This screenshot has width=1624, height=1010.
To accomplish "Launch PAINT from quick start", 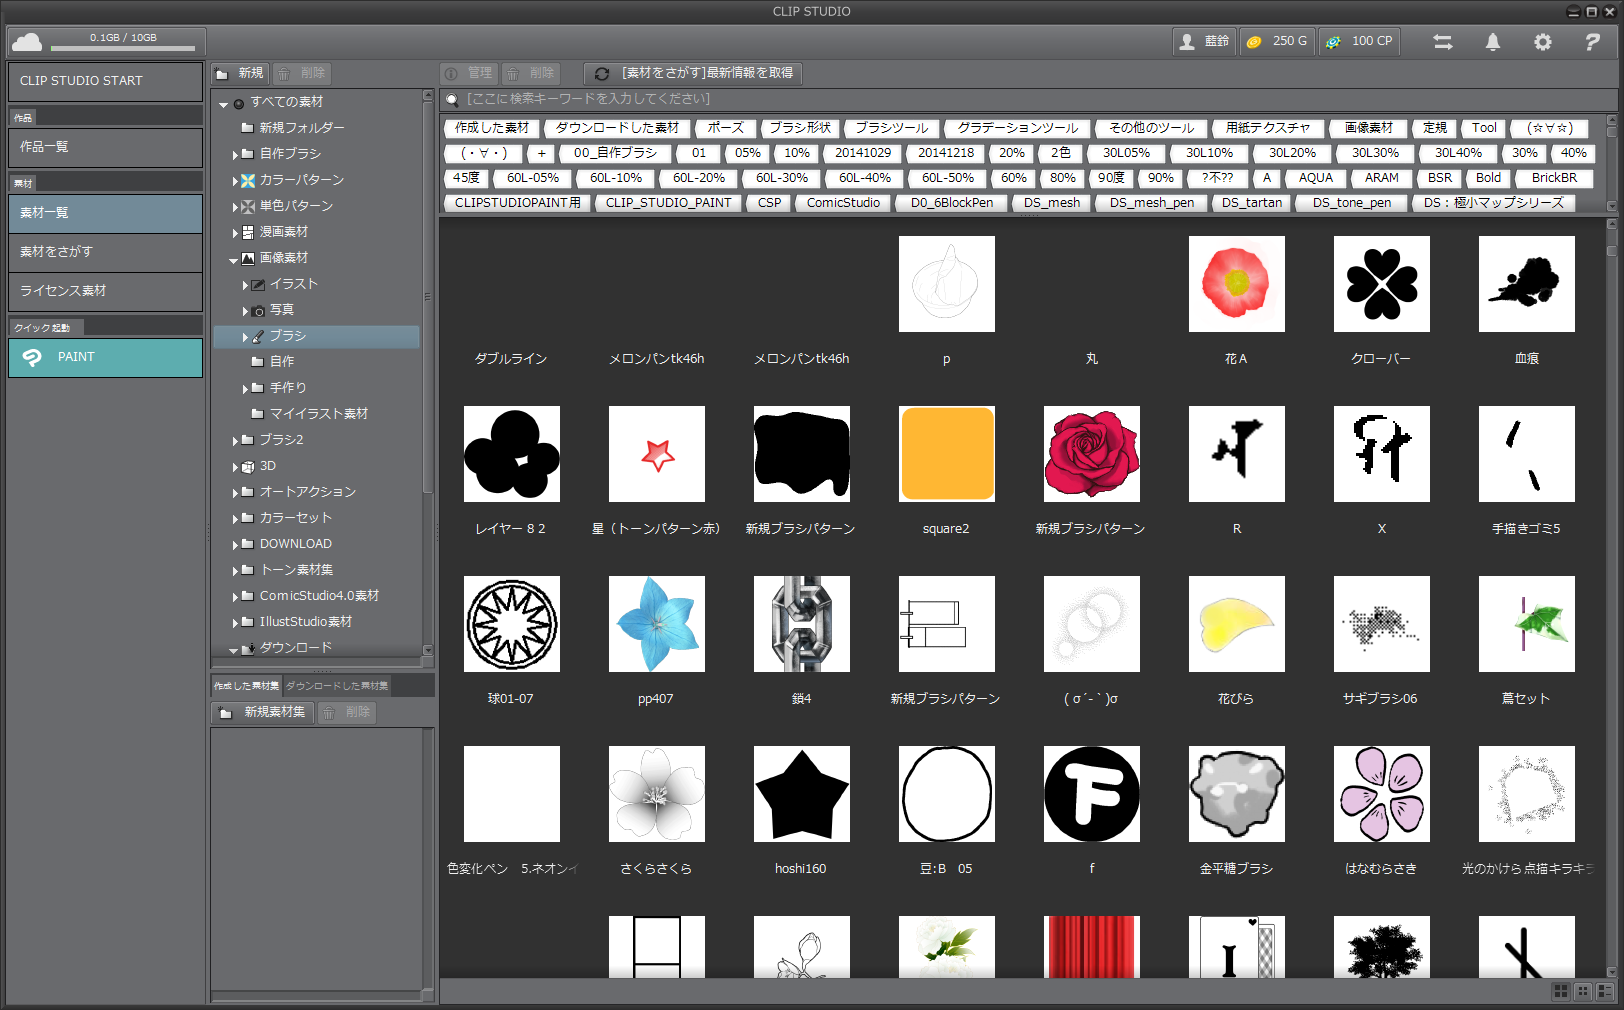I will [x=105, y=357].
